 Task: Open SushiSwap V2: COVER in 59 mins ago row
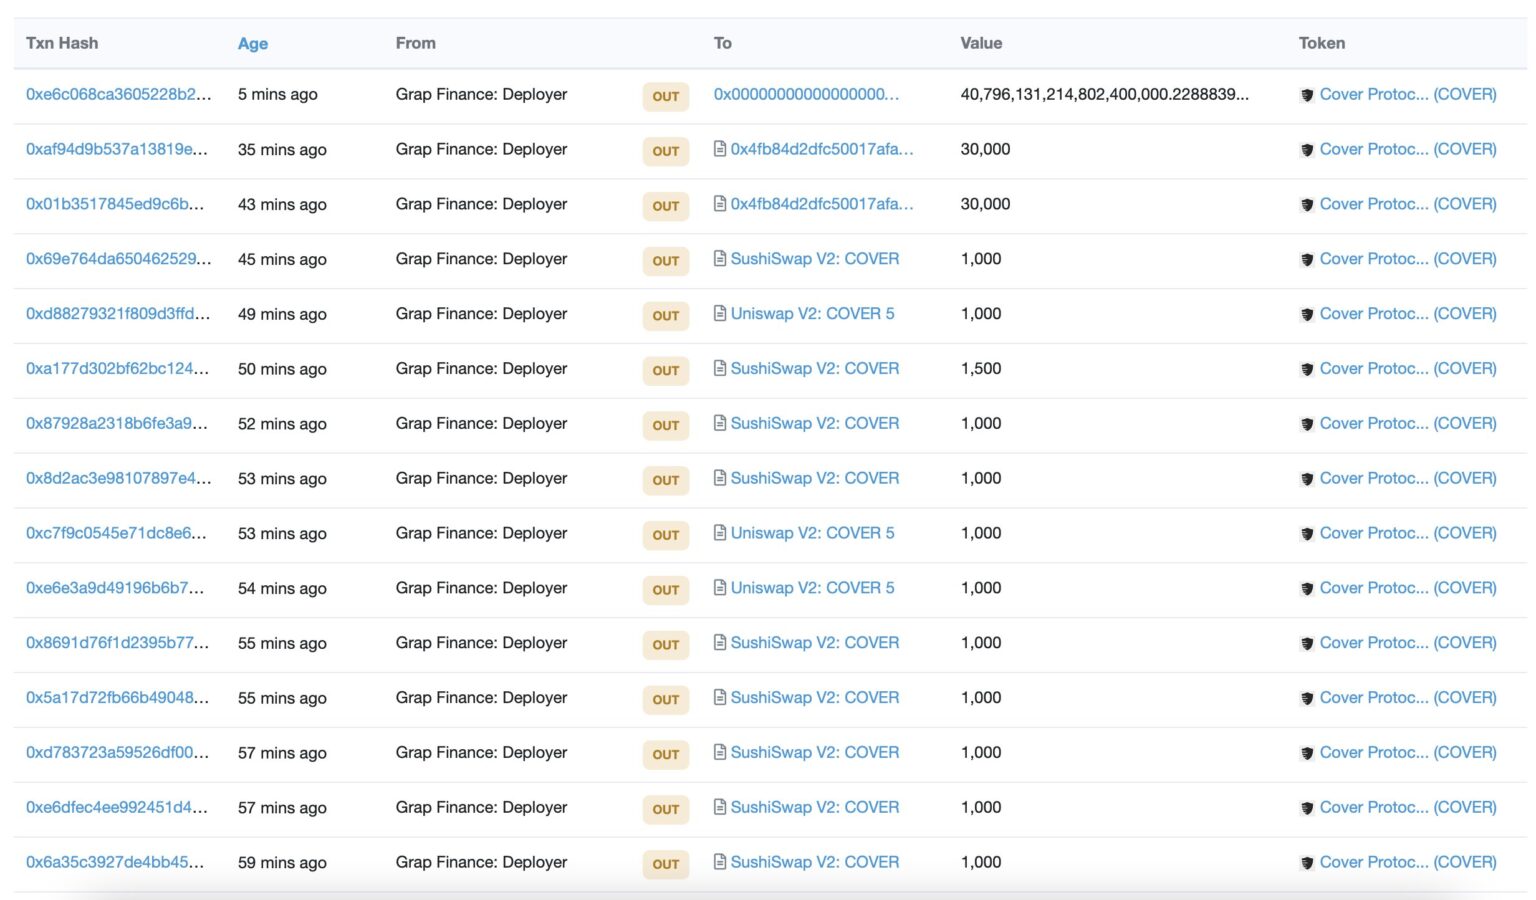pos(814,862)
